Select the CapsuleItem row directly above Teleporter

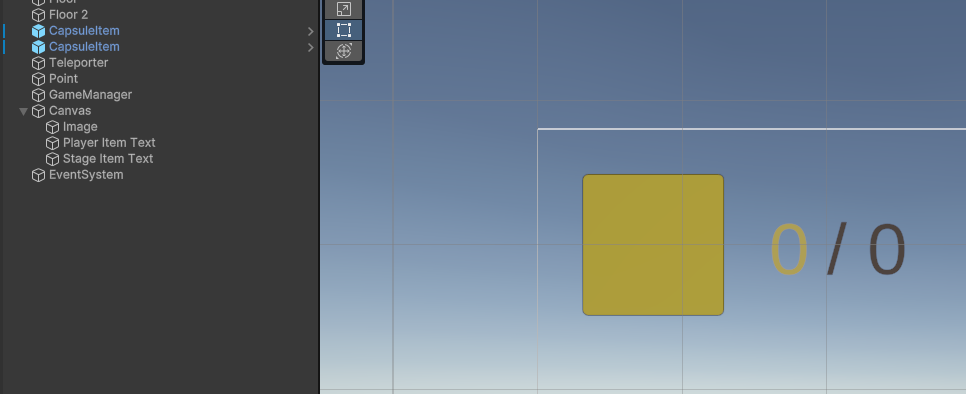coord(159,47)
